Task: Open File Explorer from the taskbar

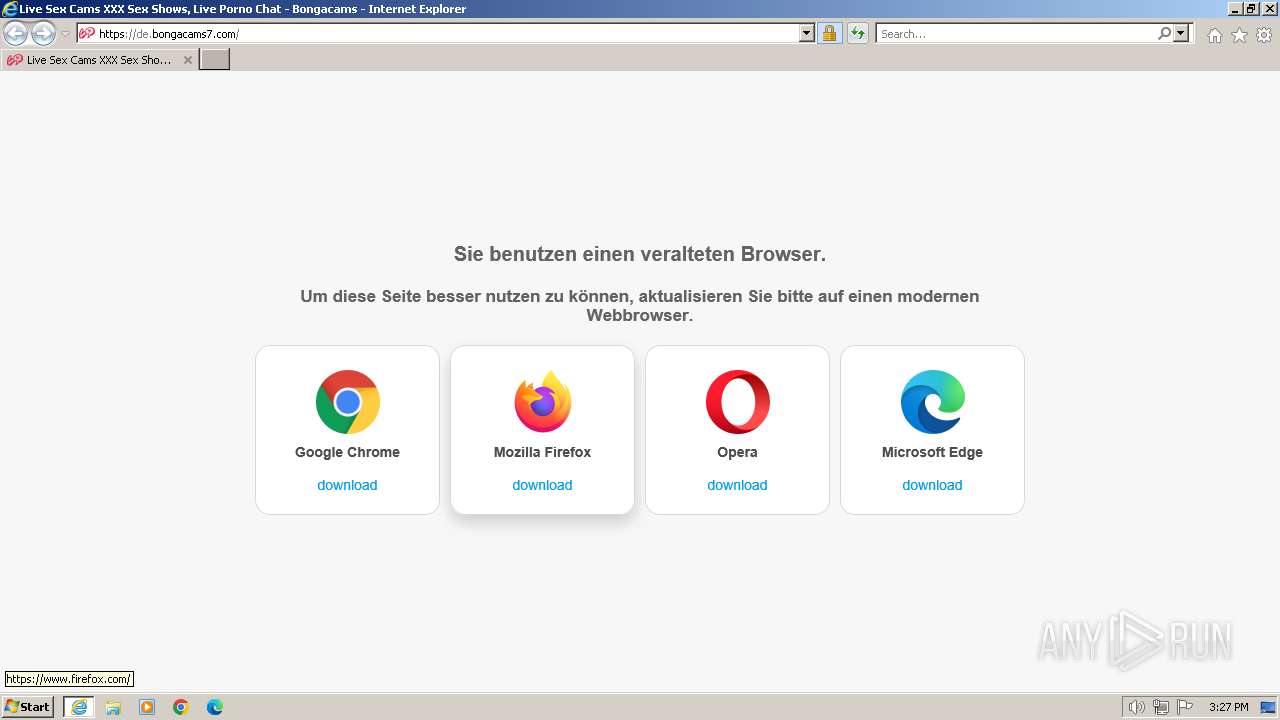Action: coord(113,707)
